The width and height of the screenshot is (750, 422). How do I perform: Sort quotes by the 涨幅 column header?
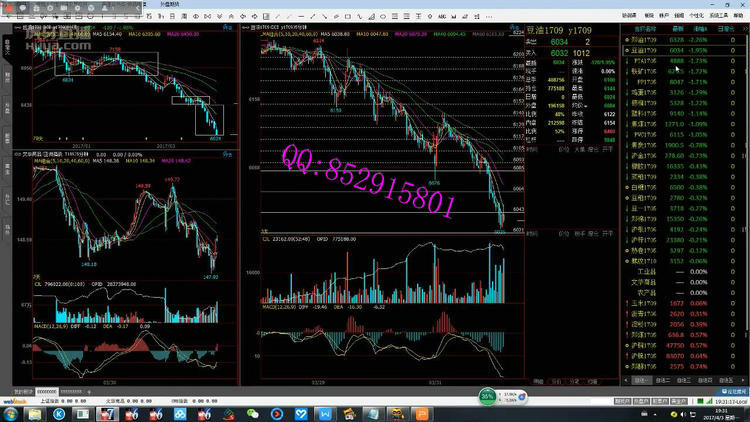[700, 29]
